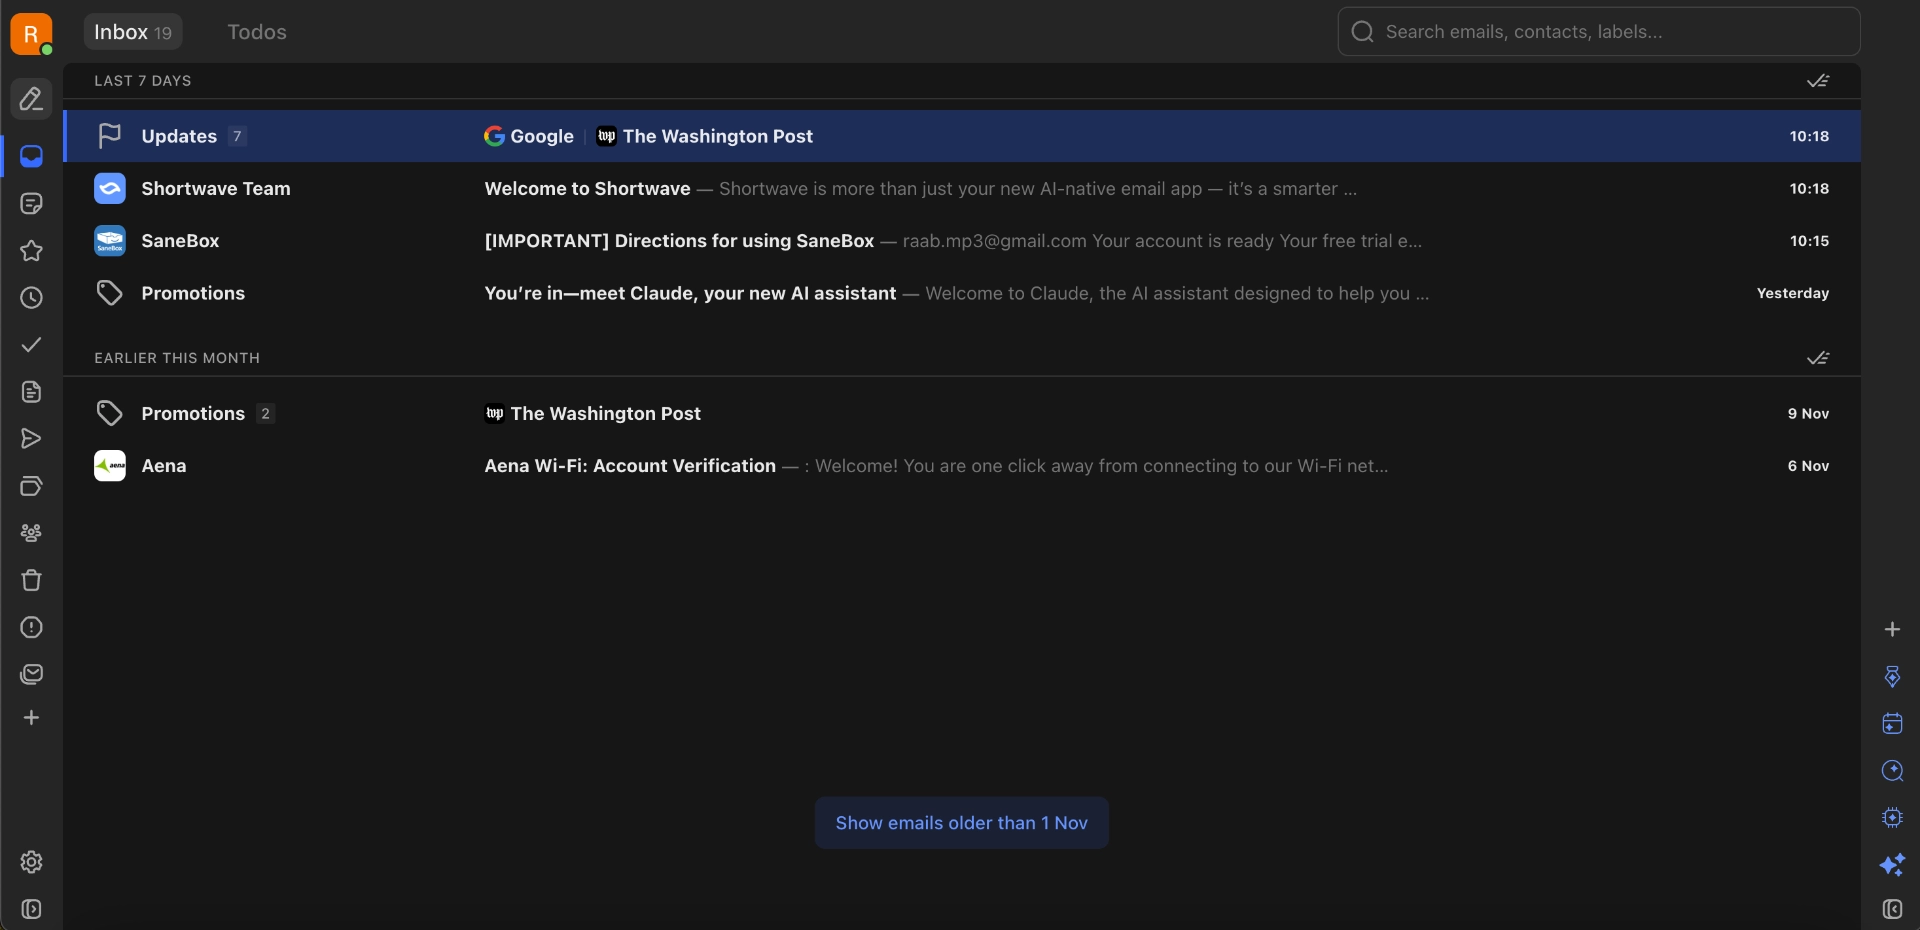1920x930 pixels.
Task: Click the SaneBox sender avatar
Action: (x=110, y=241)
